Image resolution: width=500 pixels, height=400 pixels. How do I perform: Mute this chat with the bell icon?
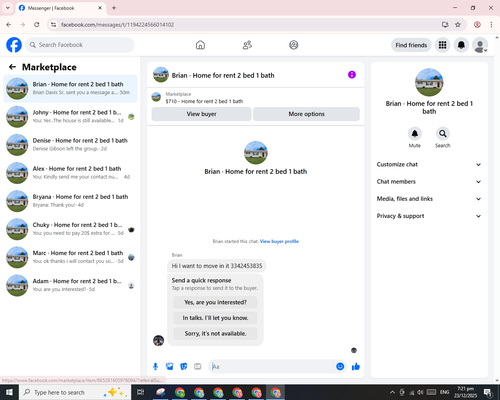point(415,134)
